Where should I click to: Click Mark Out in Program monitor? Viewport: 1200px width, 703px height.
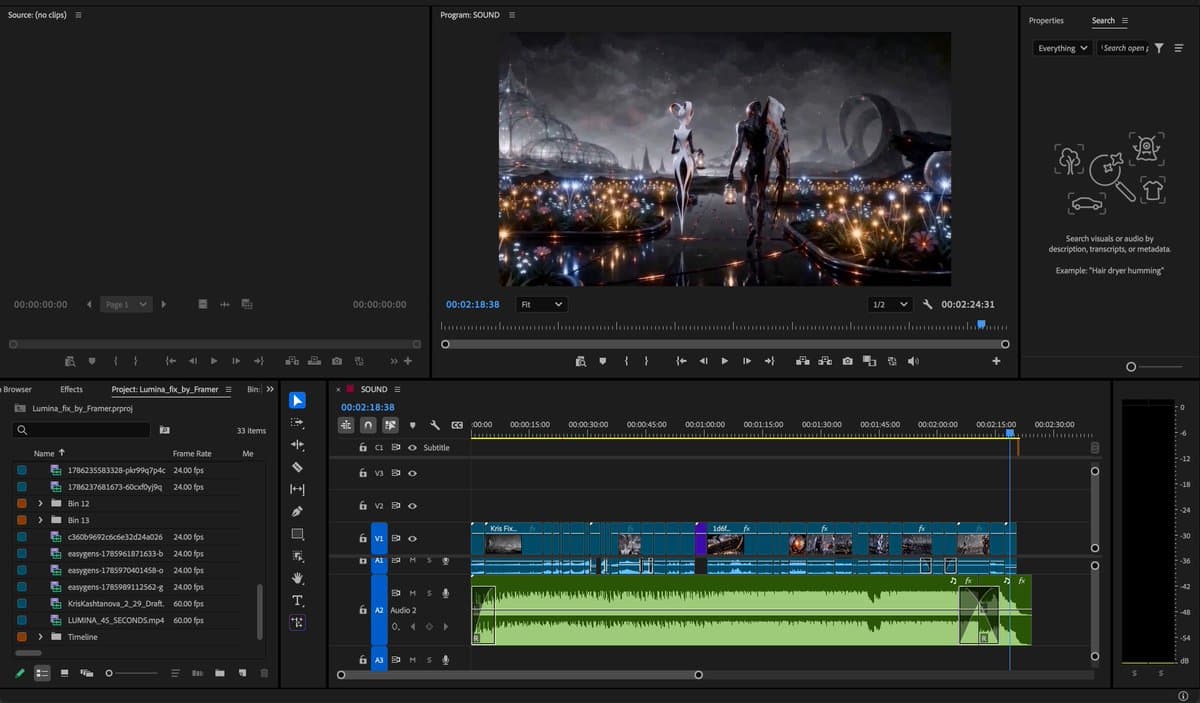(x=646, y=361)
